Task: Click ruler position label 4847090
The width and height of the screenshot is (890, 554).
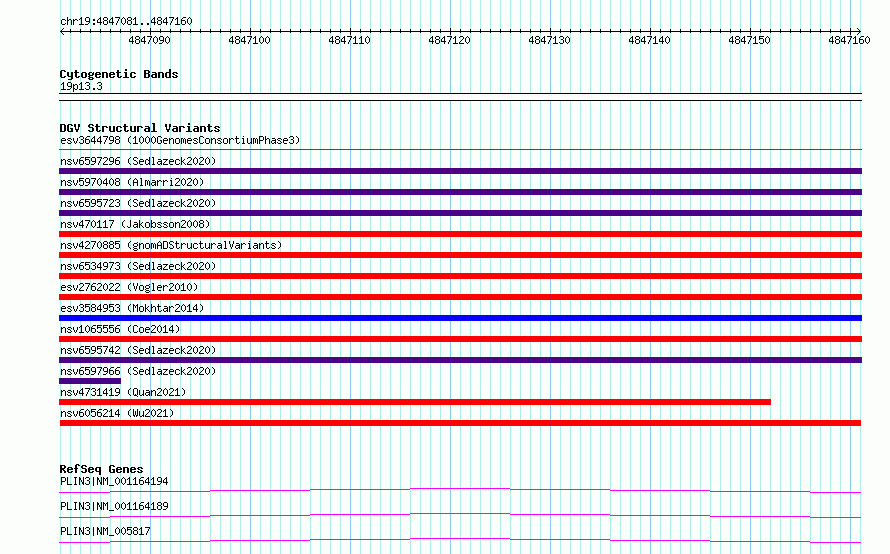Action: [149, 40]
